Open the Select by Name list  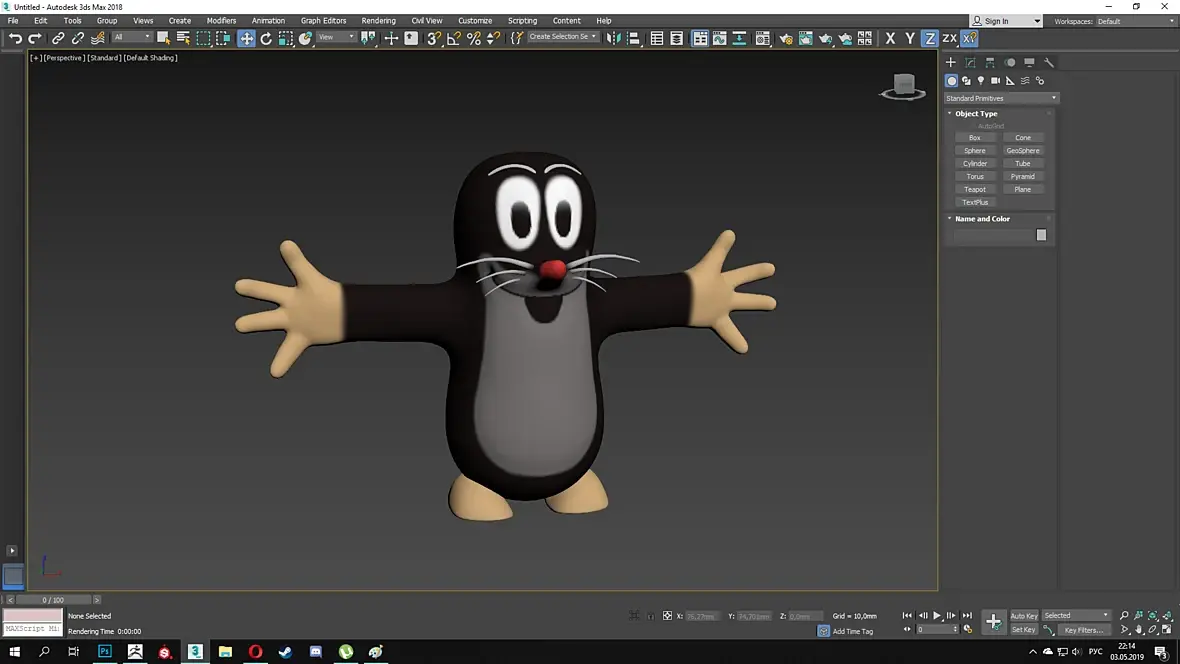(x=183, y=38)
